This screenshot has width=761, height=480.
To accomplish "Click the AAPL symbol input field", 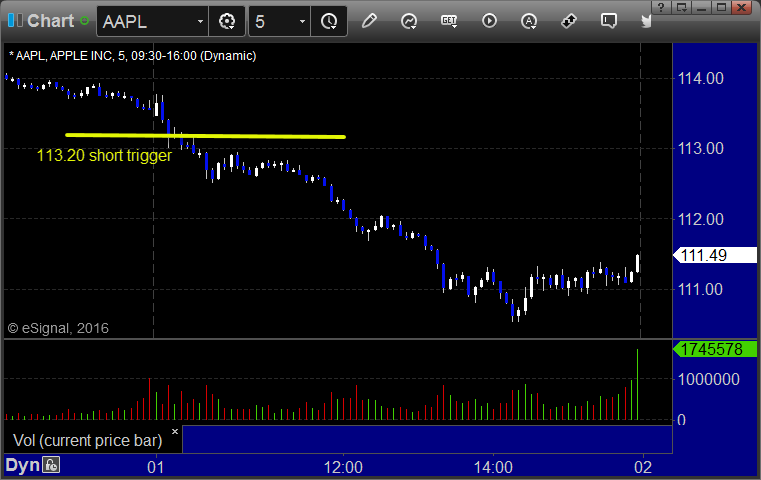I will tap(147, 21).
